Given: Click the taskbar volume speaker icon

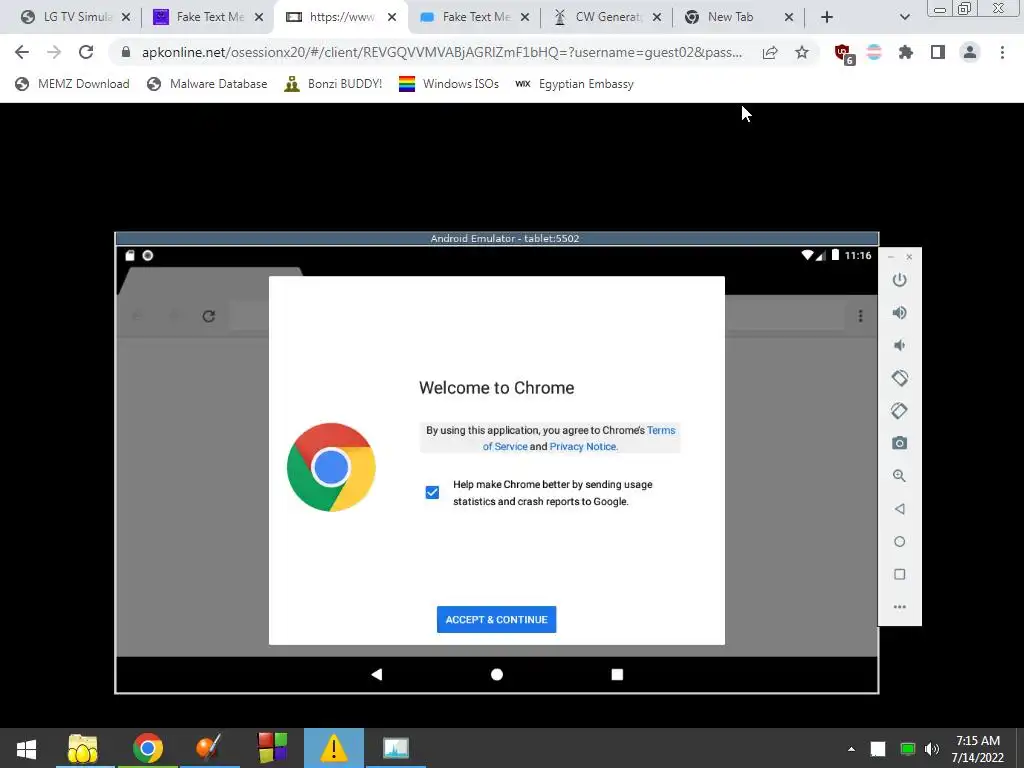Looking at the screenshot, I should click(x=932, y=749).
